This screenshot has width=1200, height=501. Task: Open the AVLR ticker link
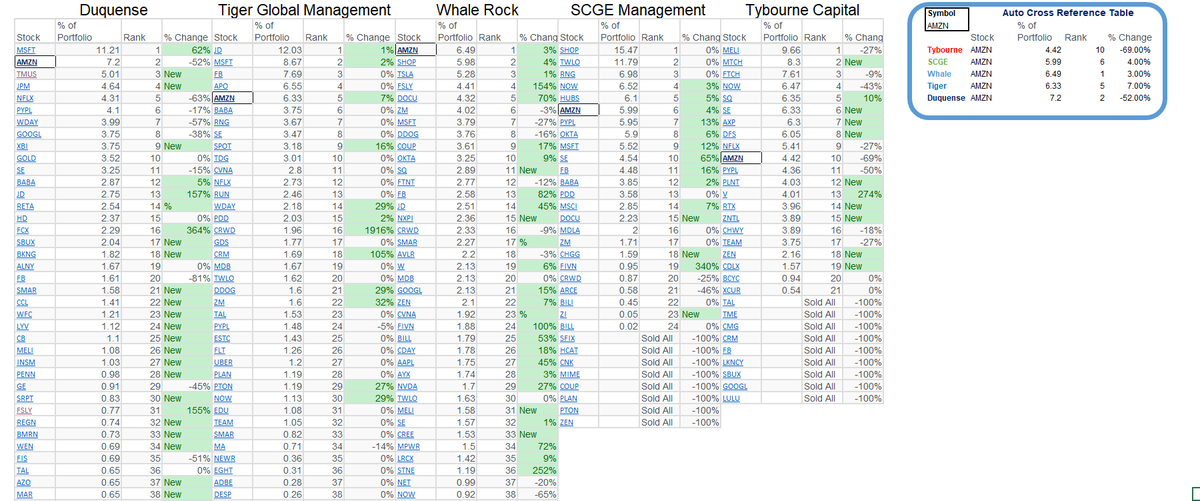[x=406, y=254]
